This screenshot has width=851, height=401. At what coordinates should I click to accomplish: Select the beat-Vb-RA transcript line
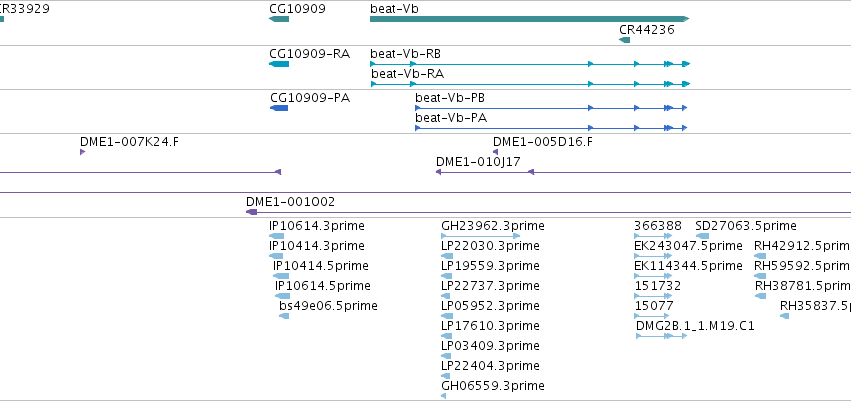(x=530, y=84)
